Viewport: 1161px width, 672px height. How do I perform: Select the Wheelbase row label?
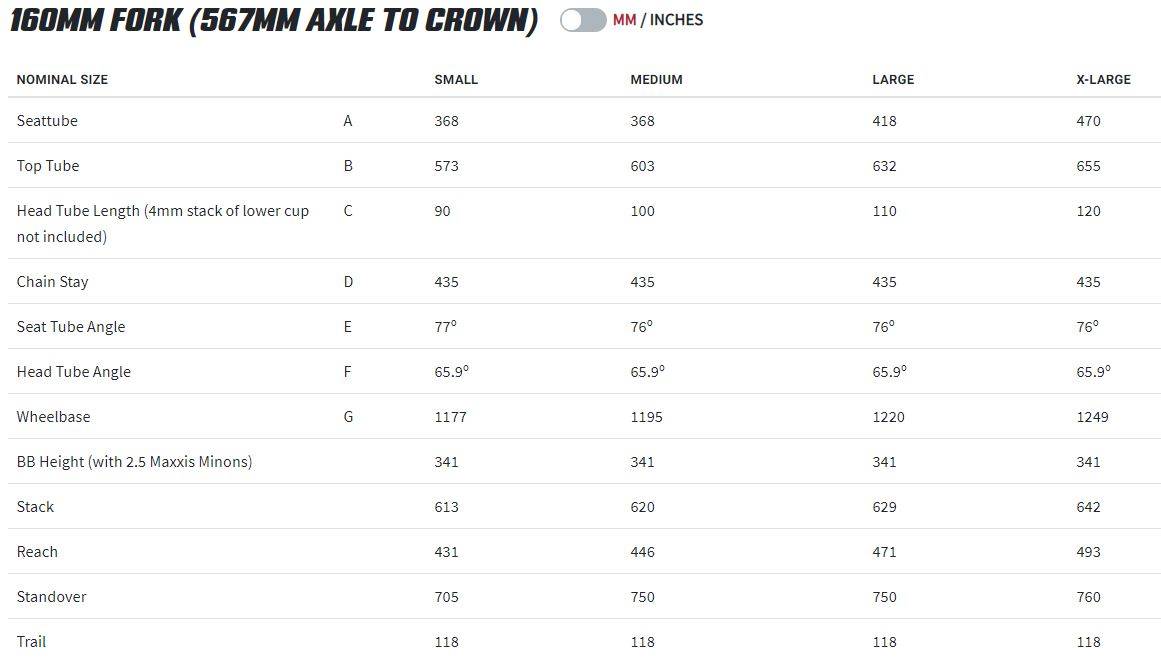tap(53, 417)
